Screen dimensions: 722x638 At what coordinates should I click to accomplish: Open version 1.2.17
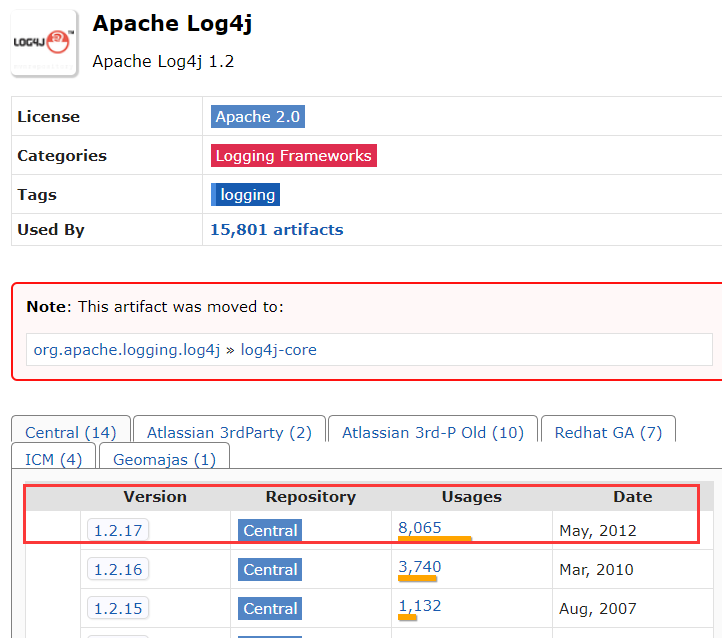[118, 530]
